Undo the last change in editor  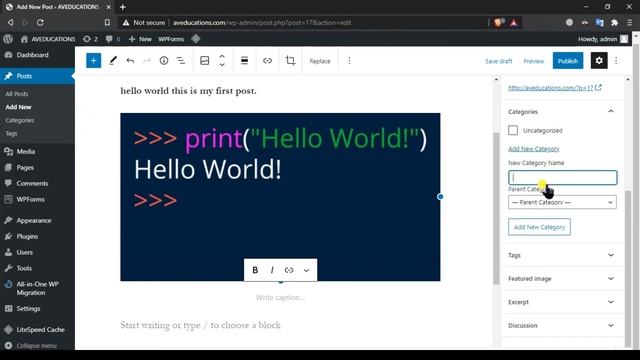point(130,61)
